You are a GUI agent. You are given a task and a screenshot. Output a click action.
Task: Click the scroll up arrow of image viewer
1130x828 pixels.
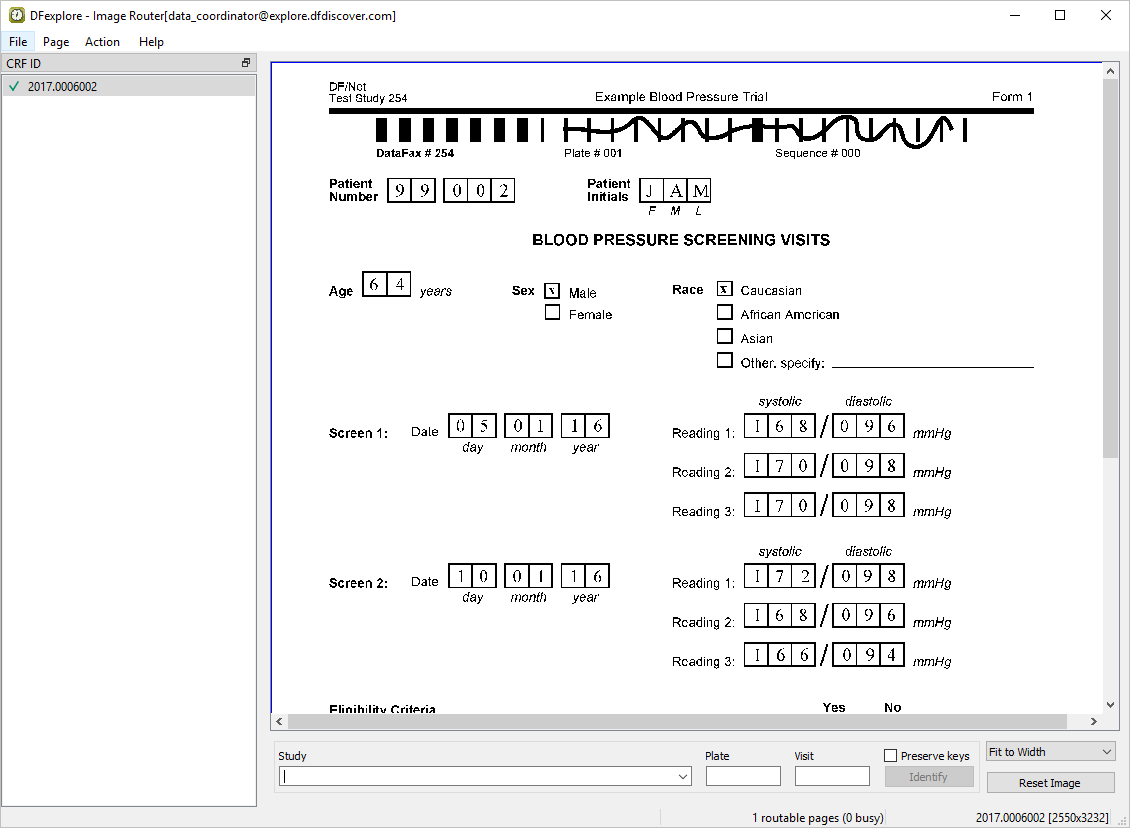coord(1110,71)
